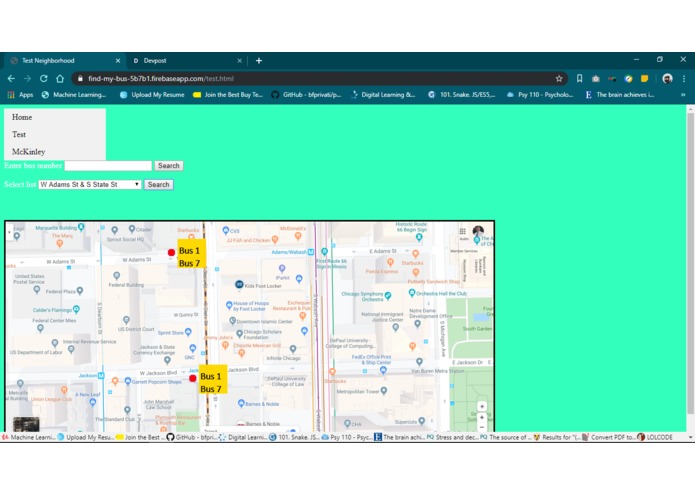Open the GitHub - bfprivati bookmark
Viewport: 695px width, 494px height.
(306, 94)
